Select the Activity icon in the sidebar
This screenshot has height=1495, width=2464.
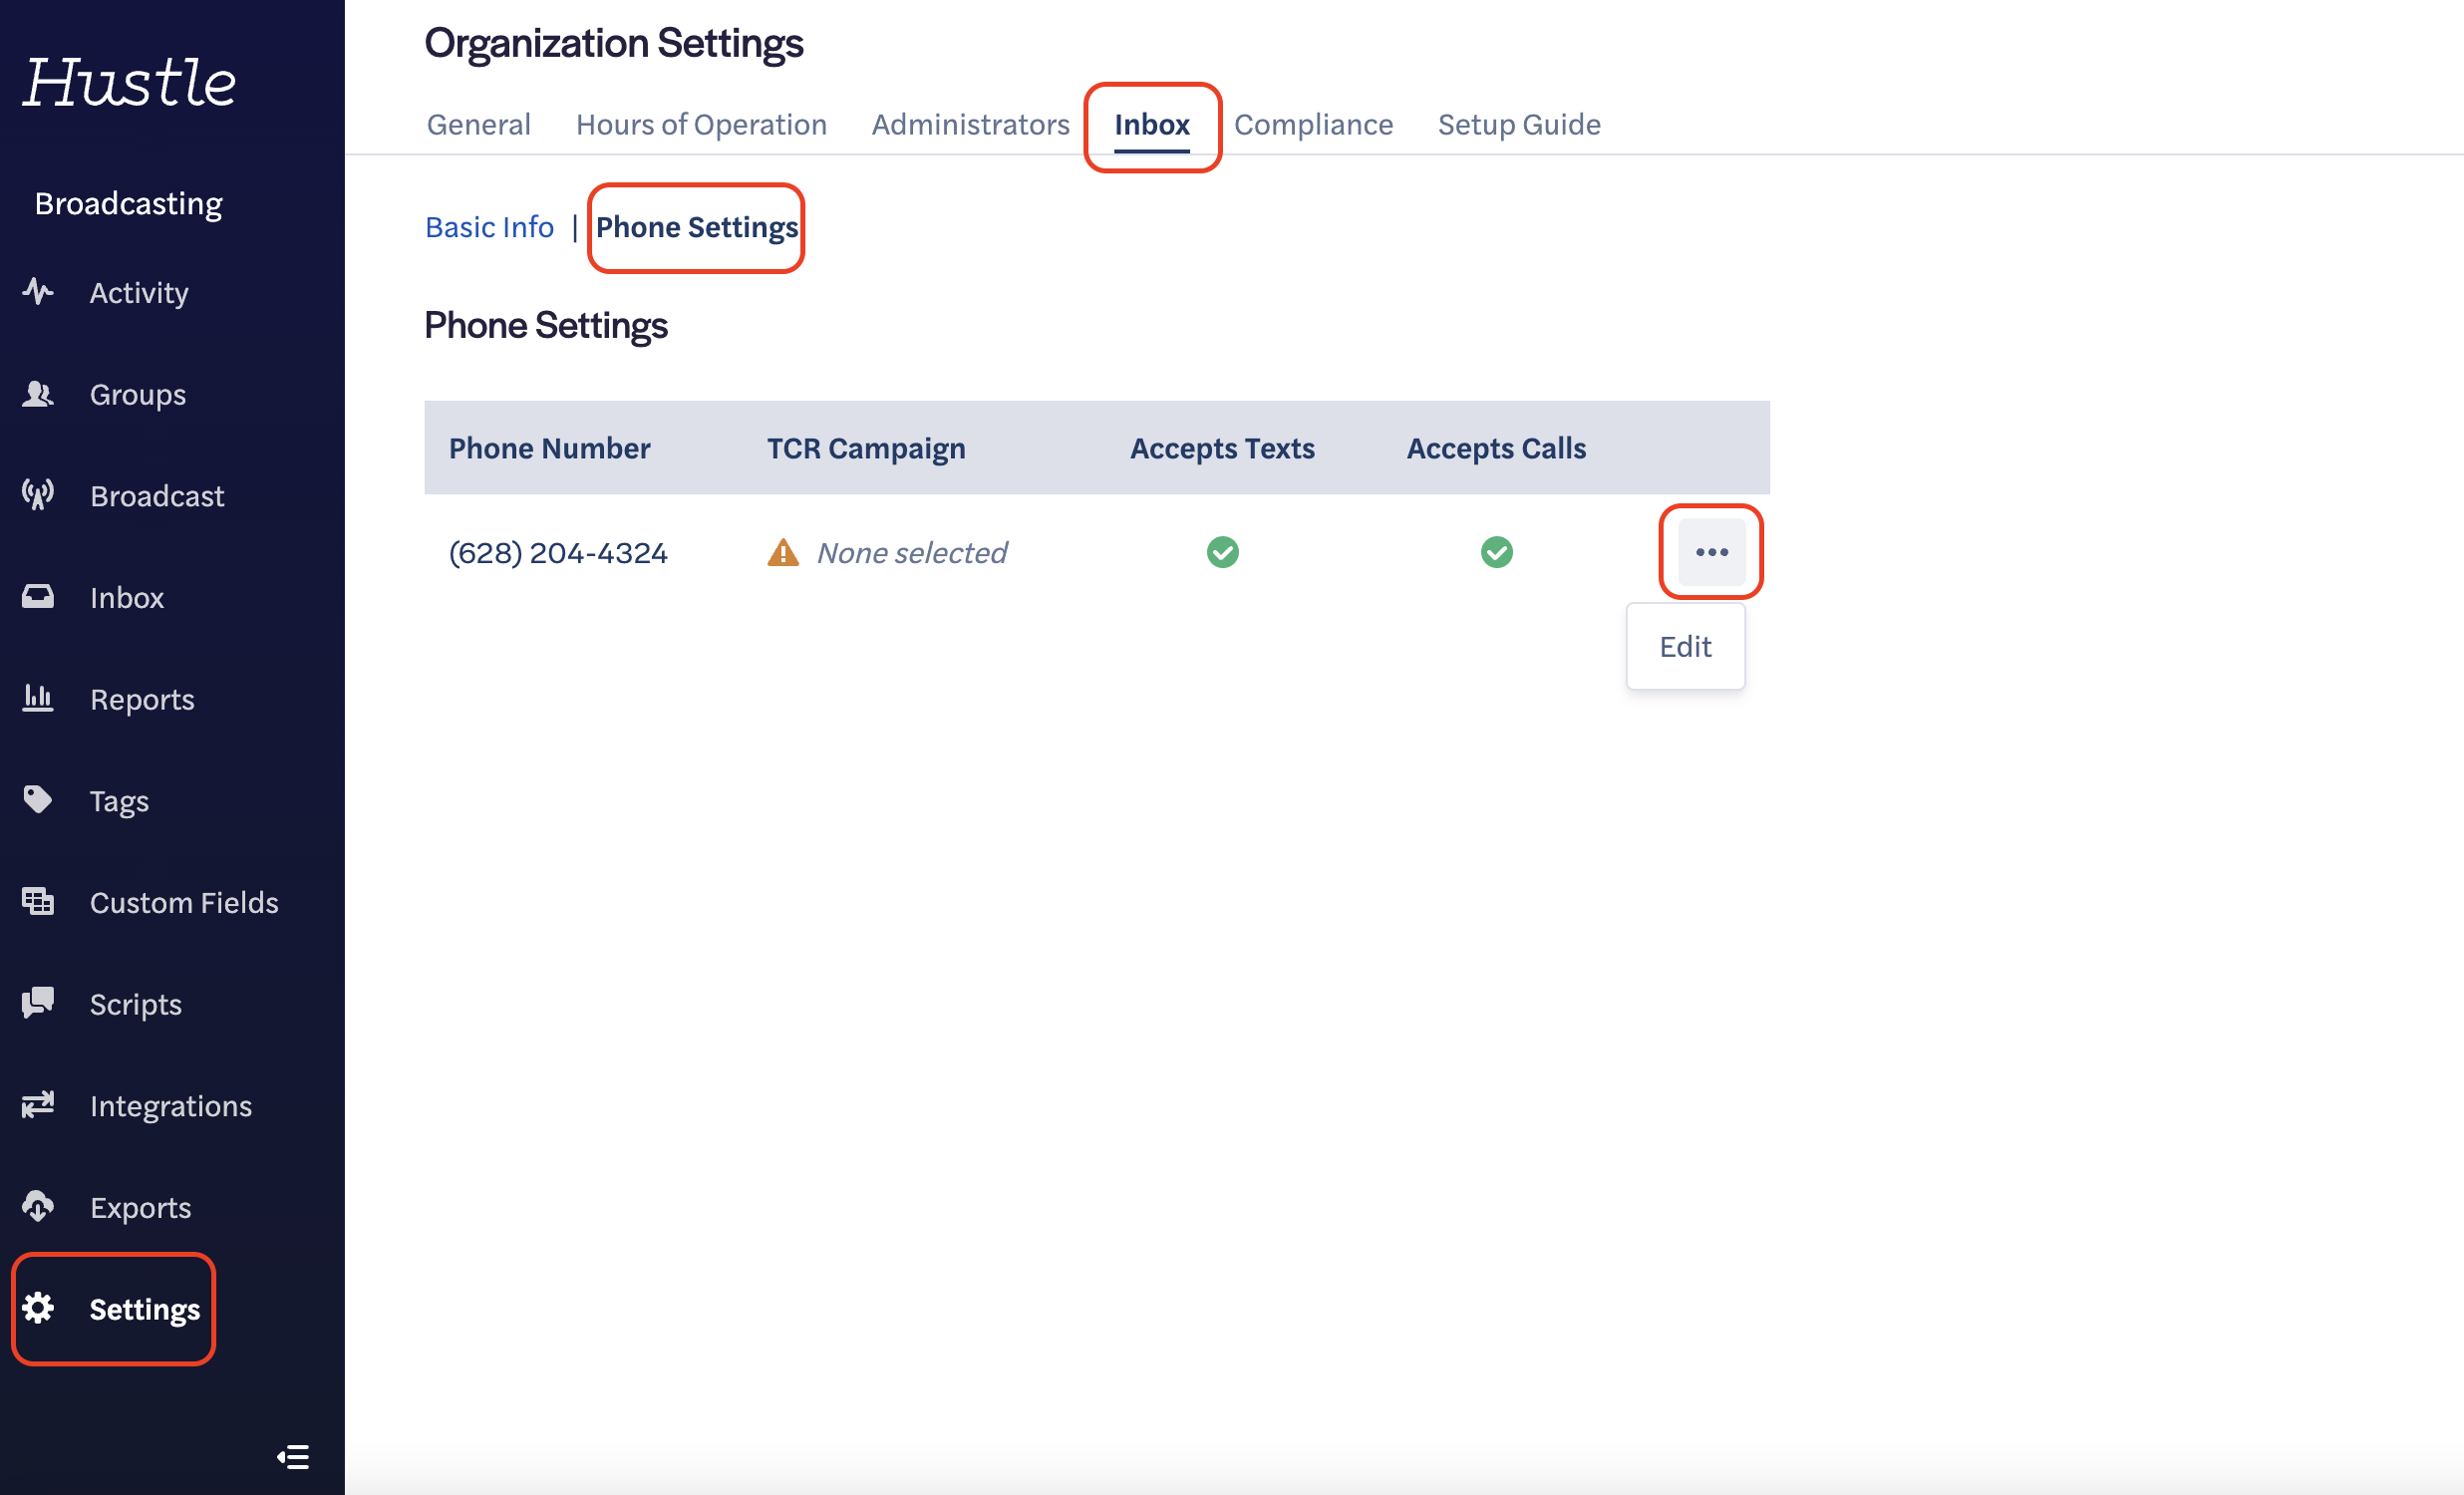tap(37, 292)
